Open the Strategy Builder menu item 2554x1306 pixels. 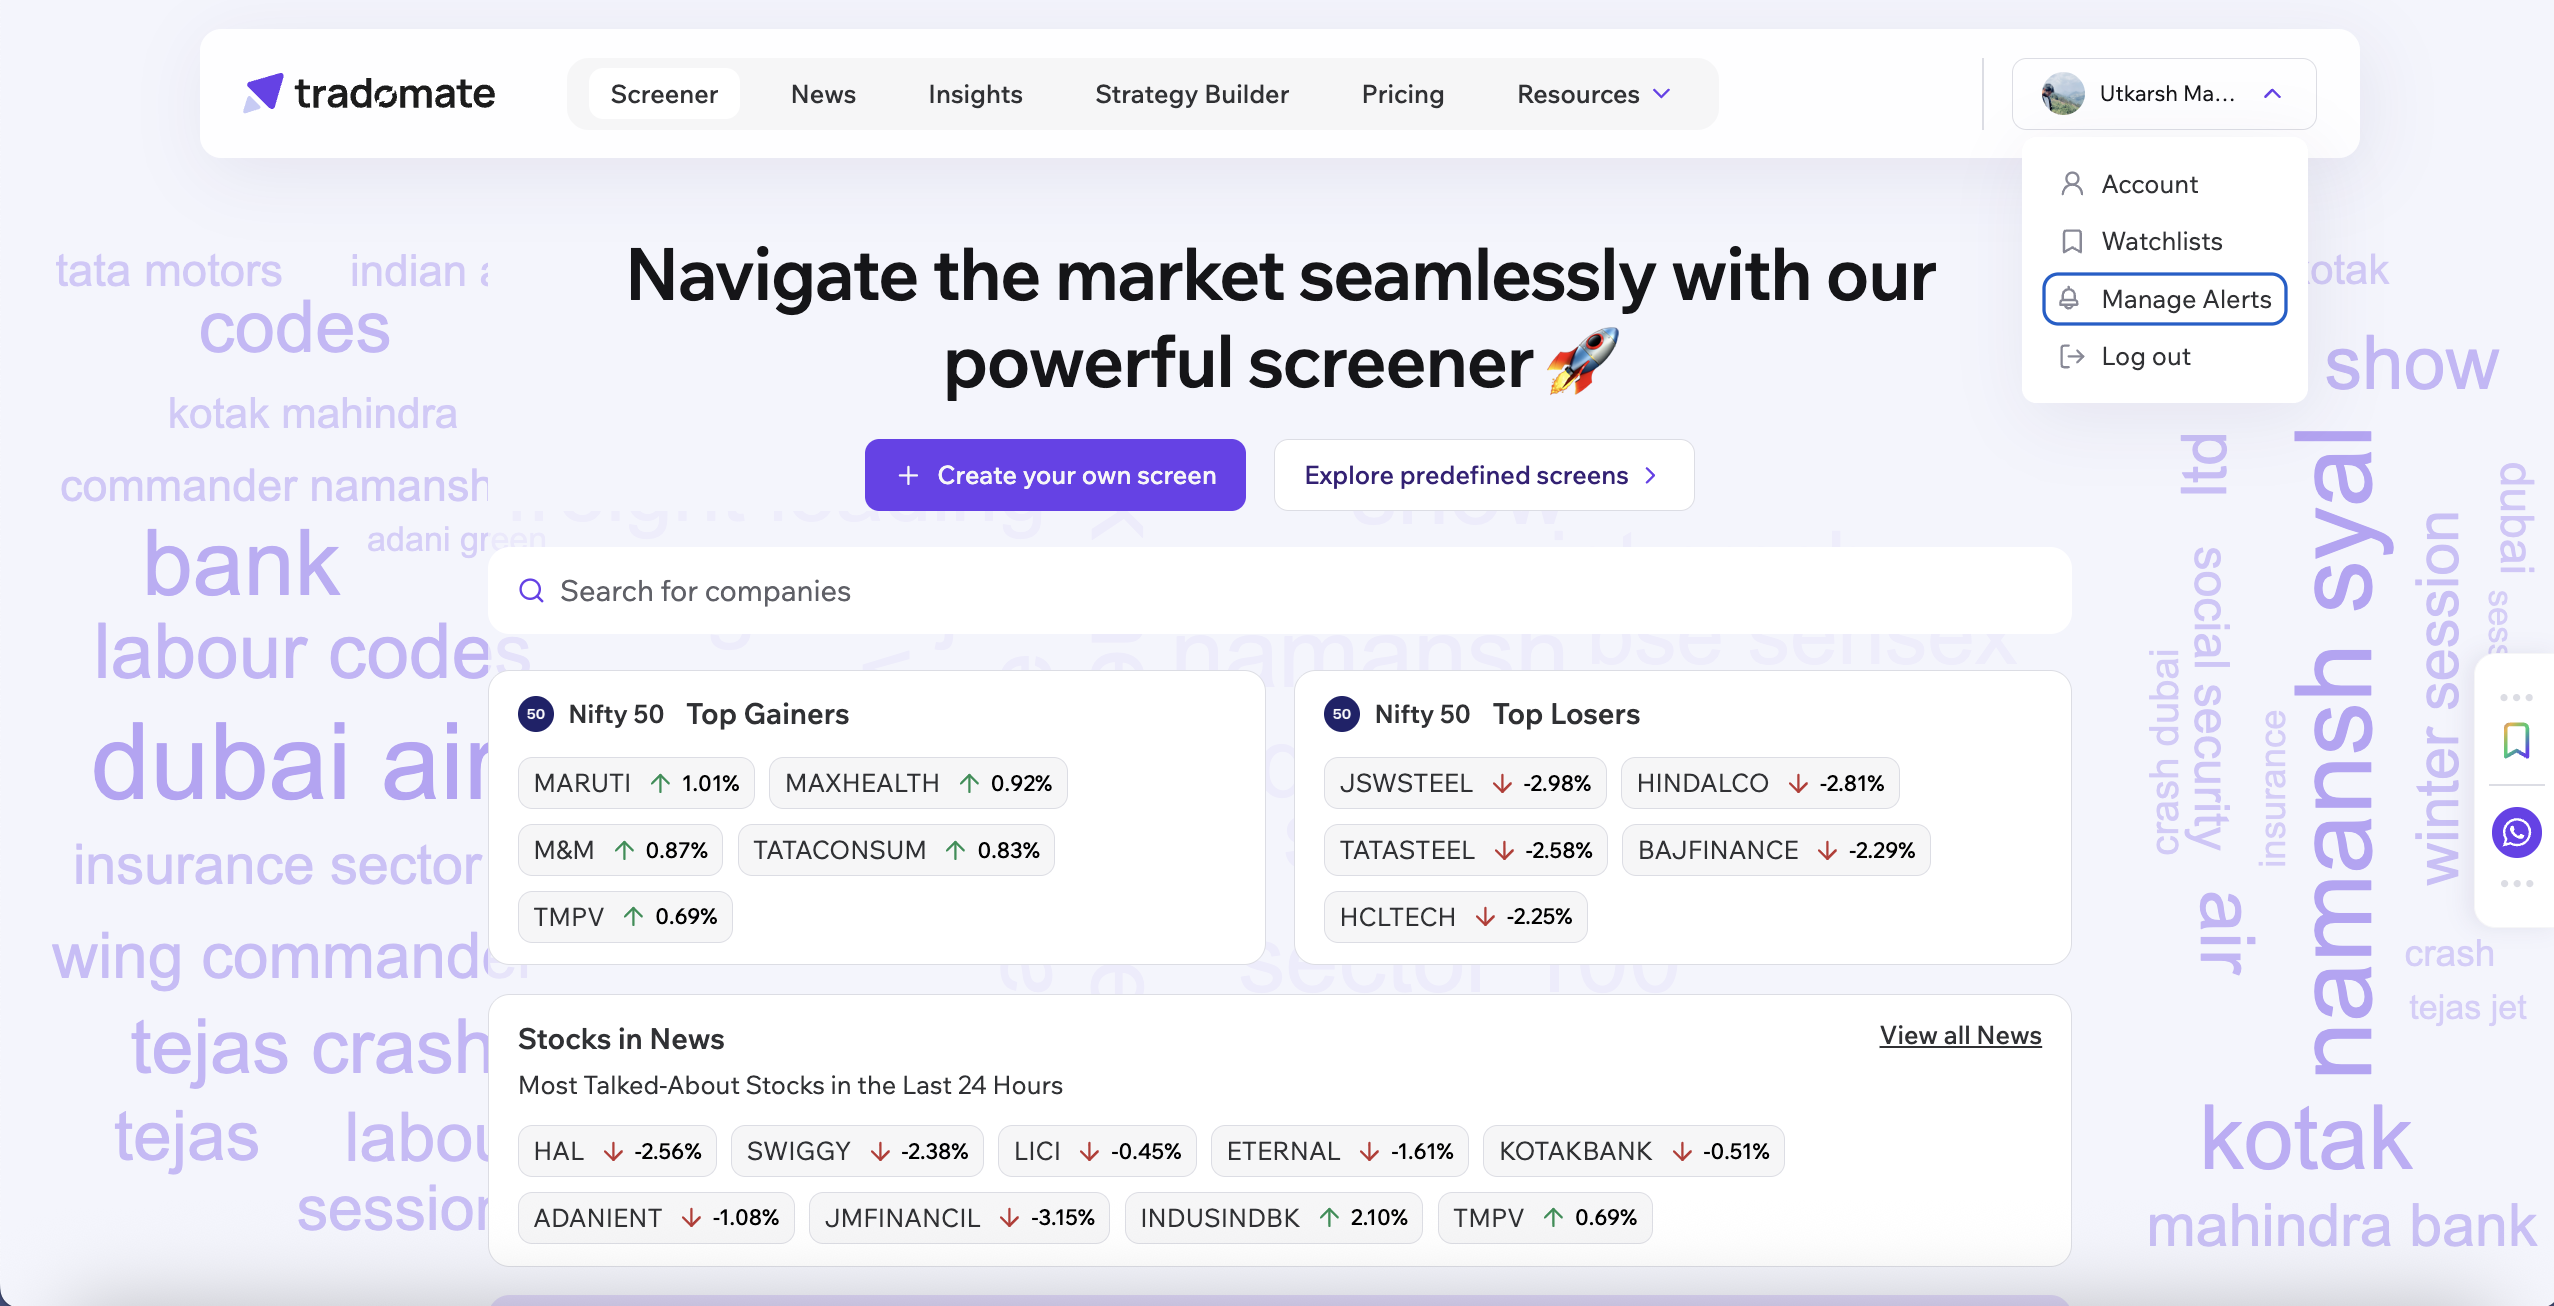click(x=1191, y=93)
